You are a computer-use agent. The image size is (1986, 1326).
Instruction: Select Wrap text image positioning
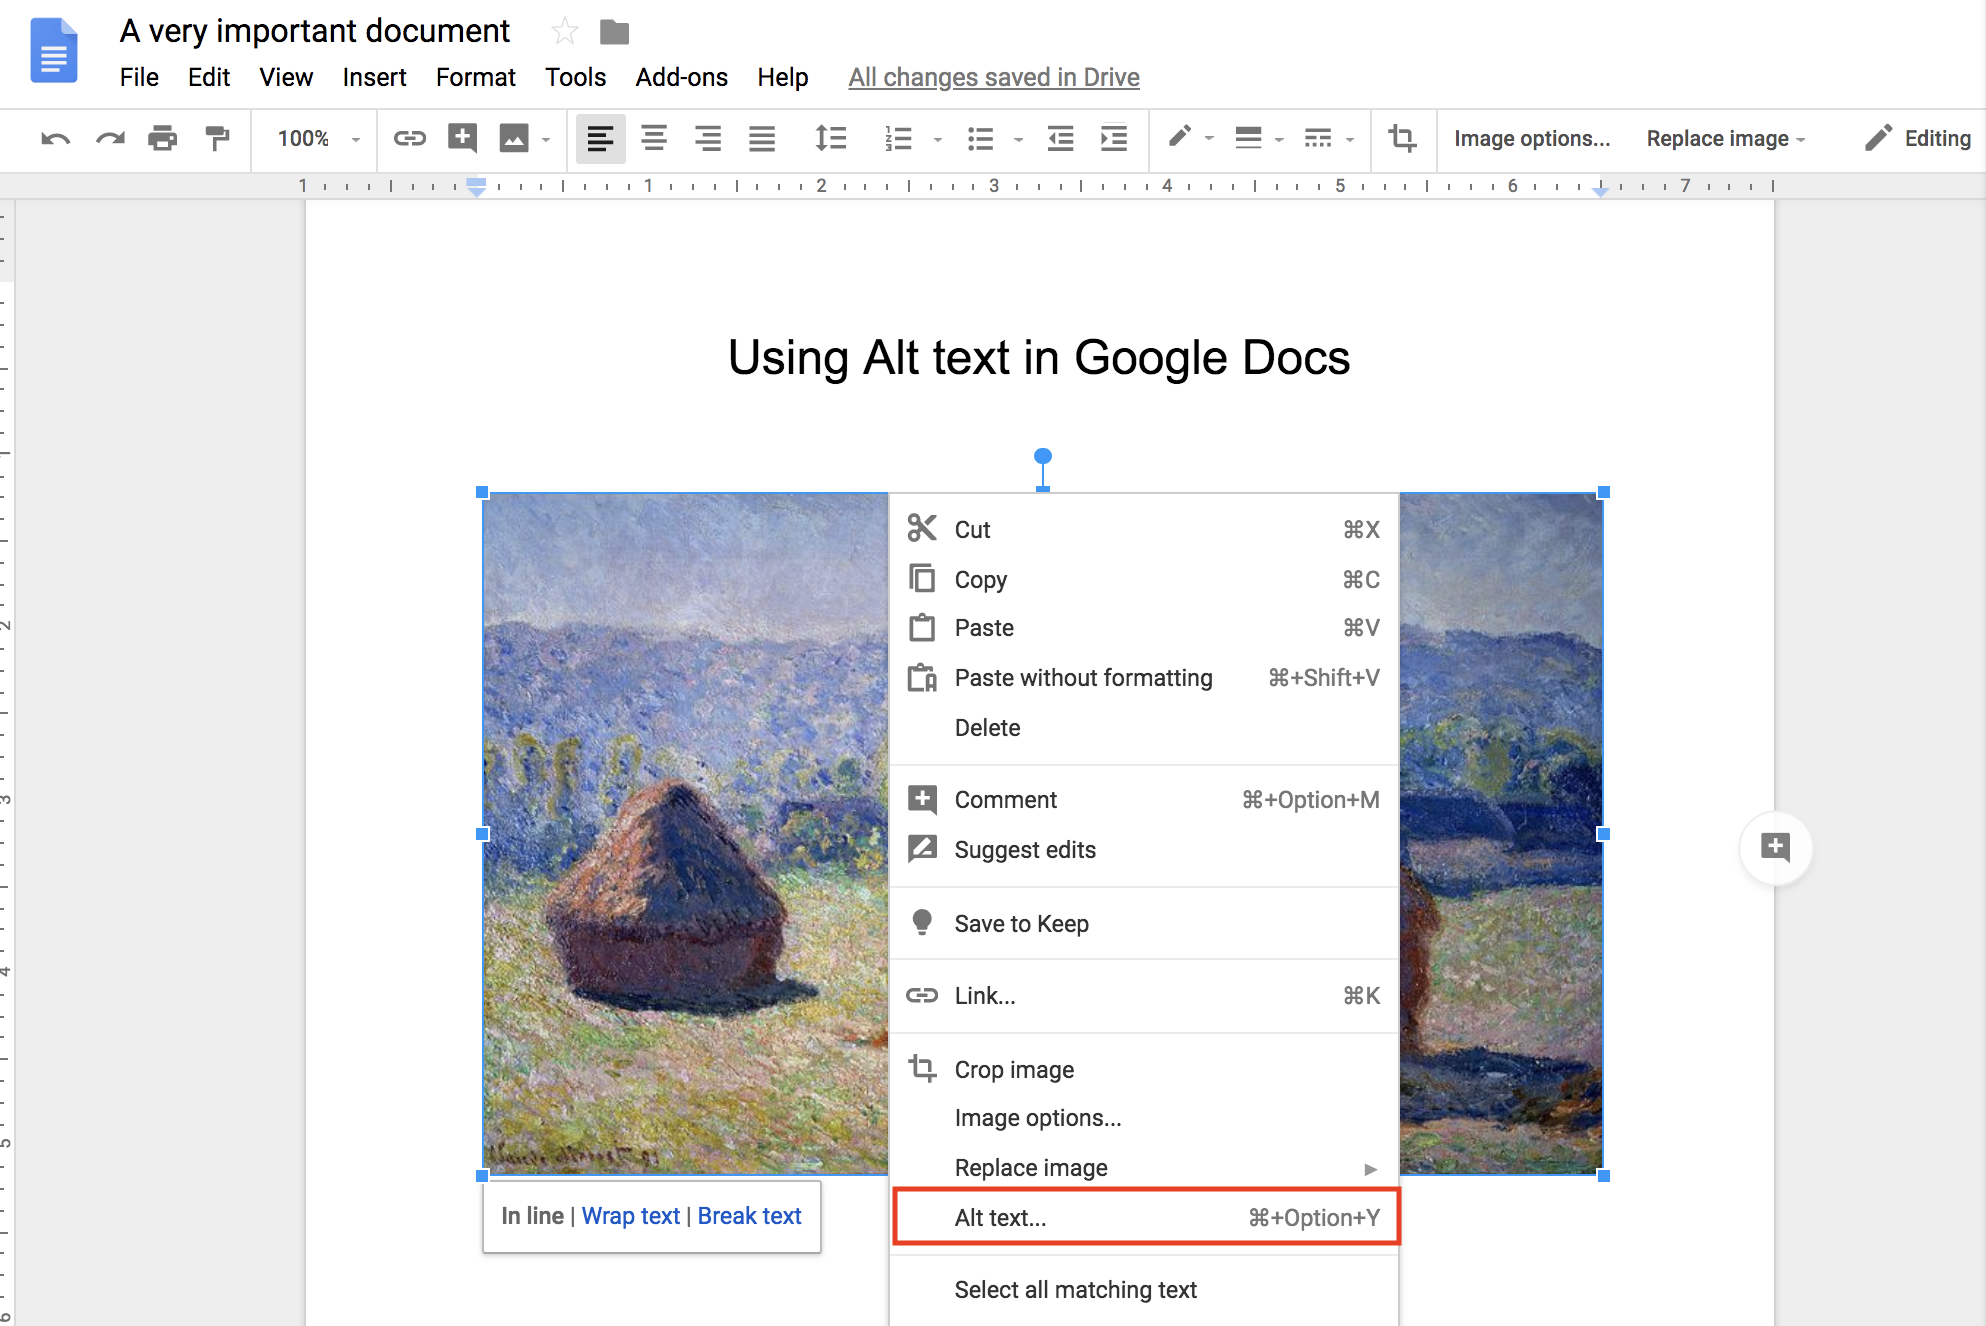pos(631,1216)
